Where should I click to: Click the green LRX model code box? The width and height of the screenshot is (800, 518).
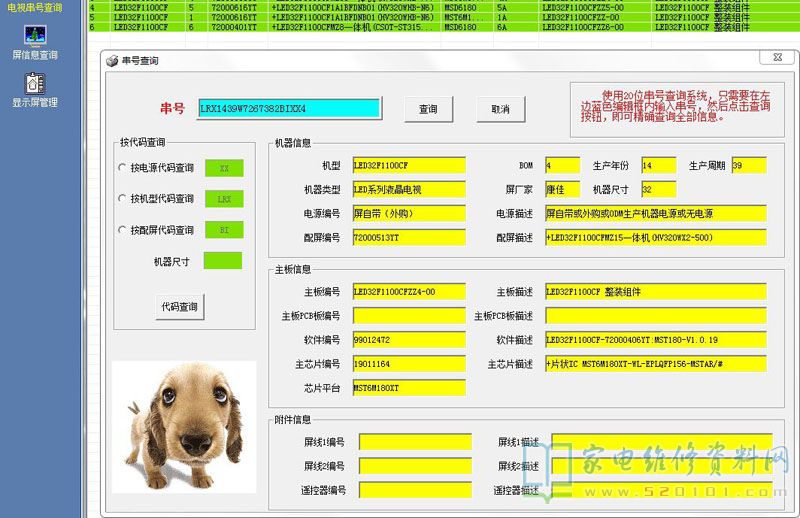tap(223, 199)
